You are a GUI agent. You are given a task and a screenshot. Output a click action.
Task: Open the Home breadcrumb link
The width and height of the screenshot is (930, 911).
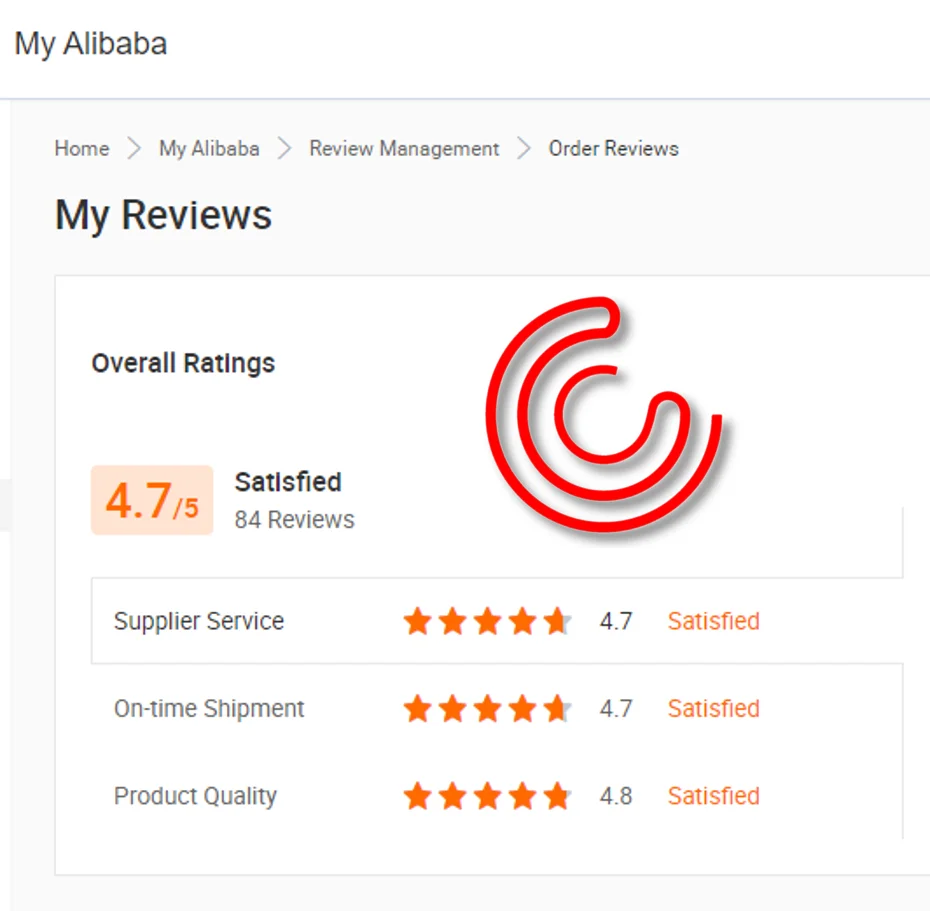click(81, 148)
